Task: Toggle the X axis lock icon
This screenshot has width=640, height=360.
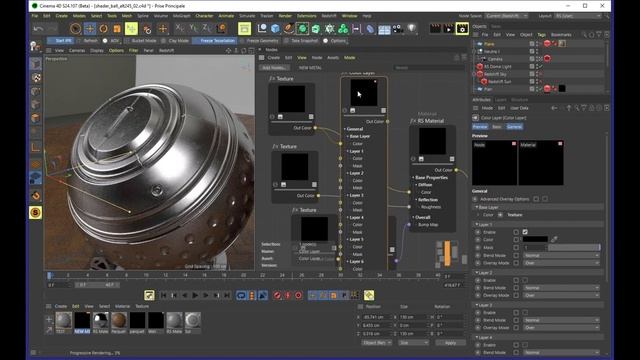Action: (x=180, y=28)
